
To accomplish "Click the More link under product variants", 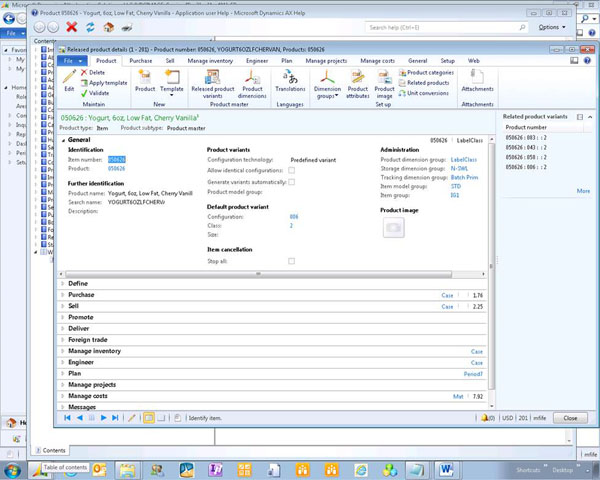I will click(x=583, y=190).
